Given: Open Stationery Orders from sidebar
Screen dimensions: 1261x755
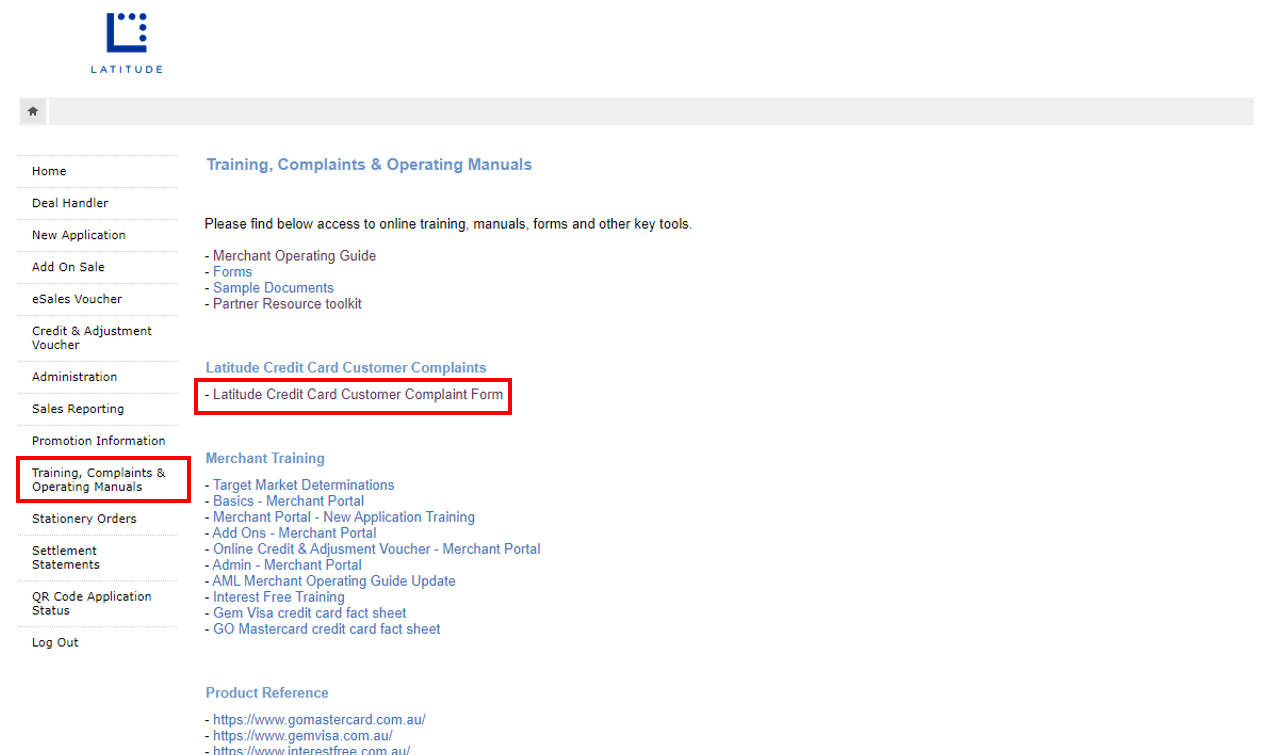Looking at the screenshot, I should coord(84,519).
